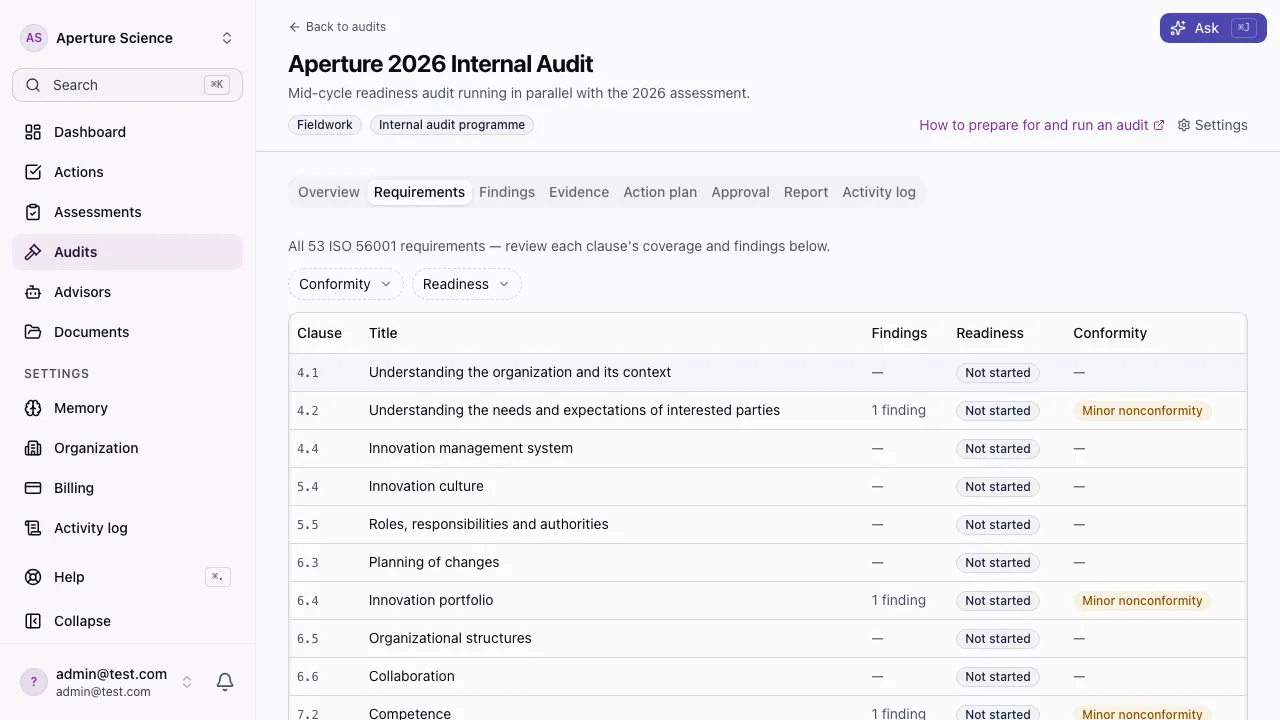
Task: Open Billing settings in the sidebar
Action: point(128,488)
